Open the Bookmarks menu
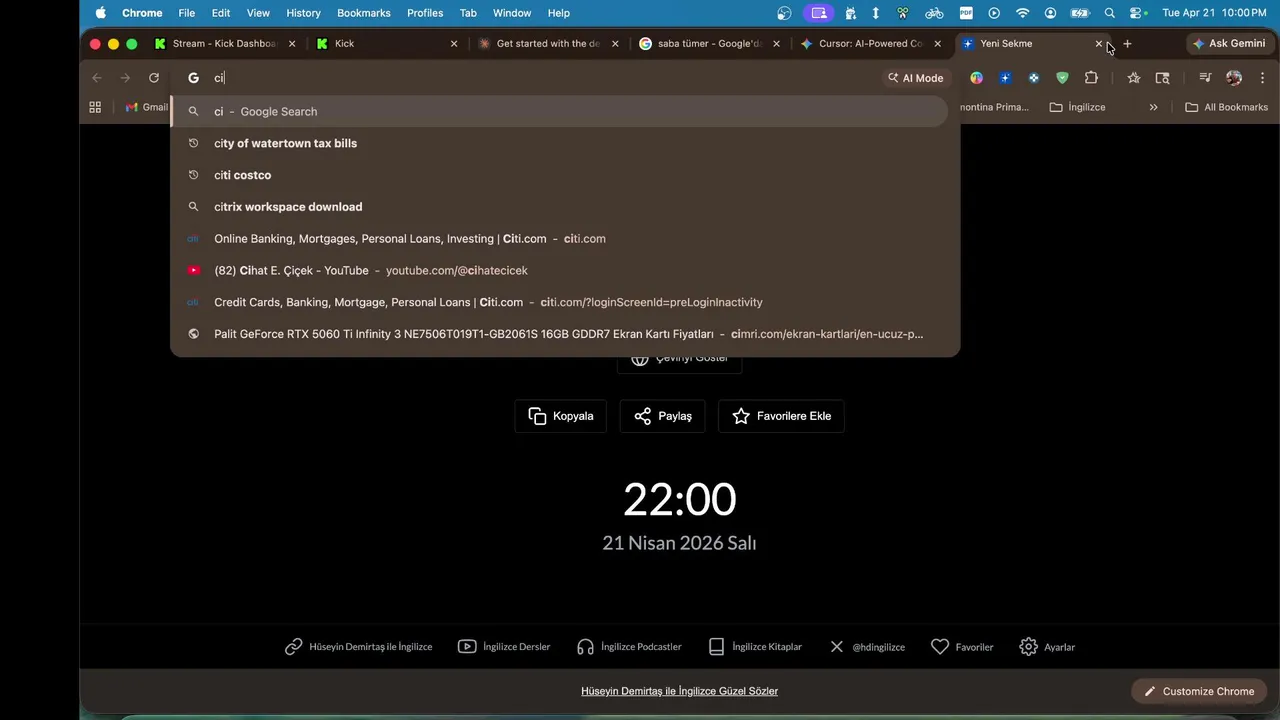This screenshot has height=720, width=1280. tap(364, 13)
